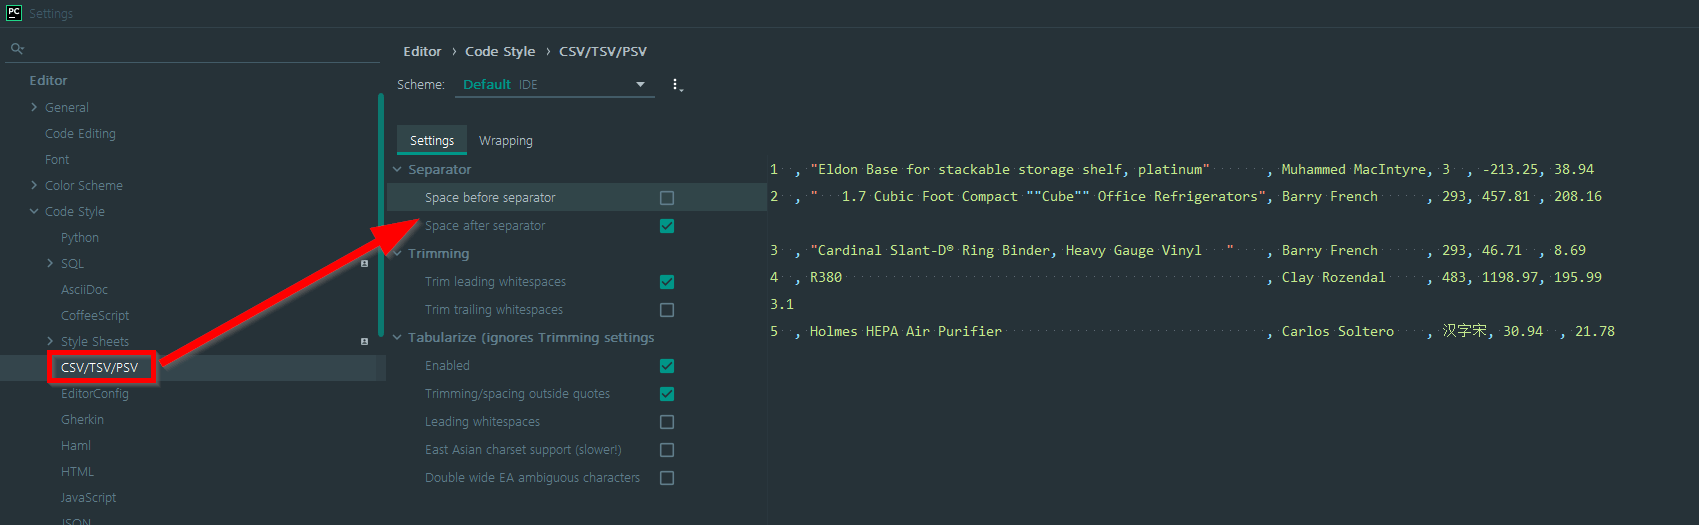1699x525 pixels.
Task: Select Gherkin code style
Action: 82,419
